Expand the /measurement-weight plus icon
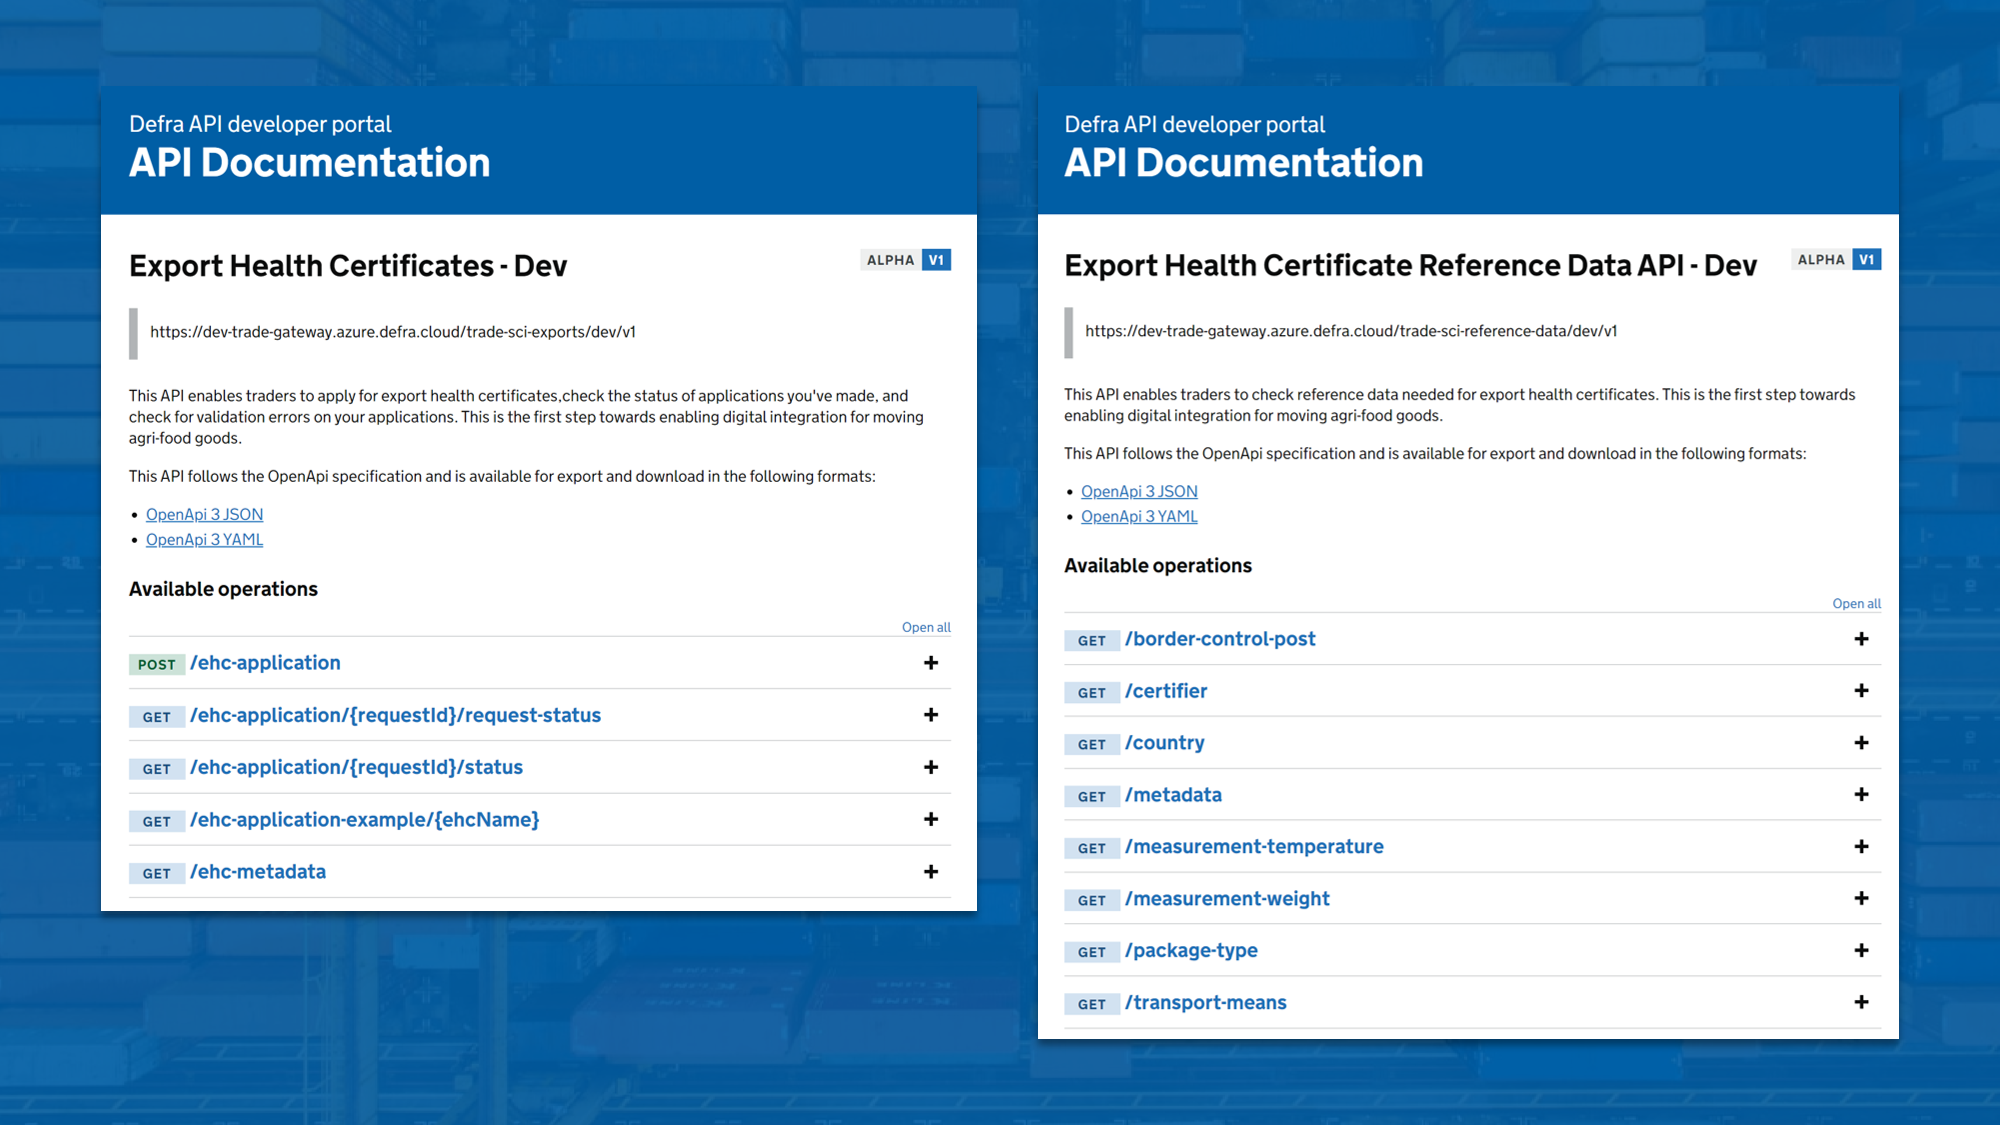Viewport: 2000px width, 1125px height. tap(1861, 899)
